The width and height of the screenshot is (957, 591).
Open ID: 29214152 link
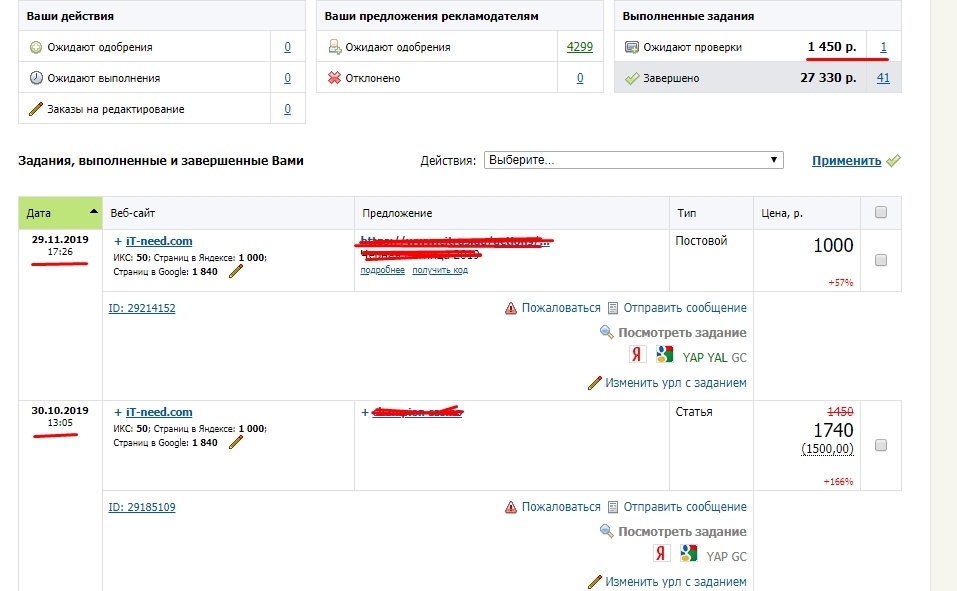pyautogui.click(x=142, y=308)
